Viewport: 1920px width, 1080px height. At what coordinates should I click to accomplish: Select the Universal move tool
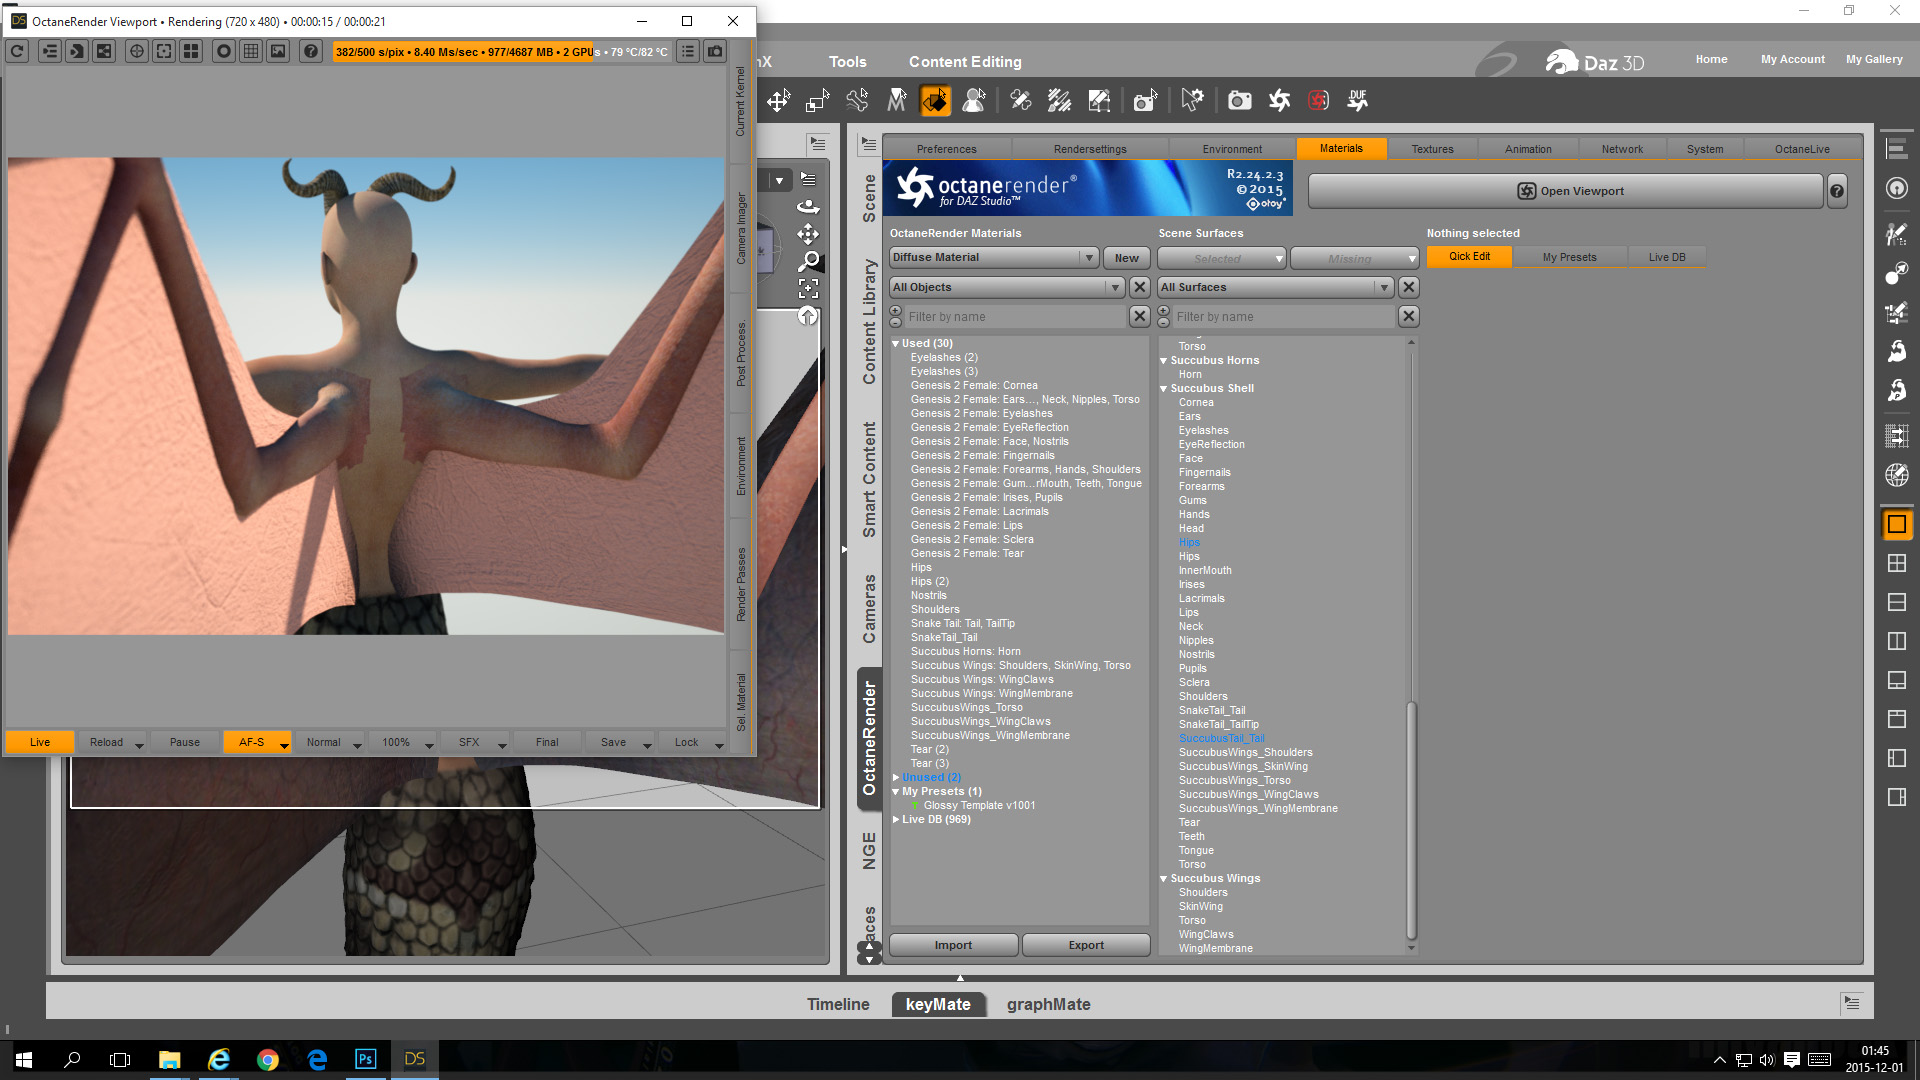tap(778, 100)
